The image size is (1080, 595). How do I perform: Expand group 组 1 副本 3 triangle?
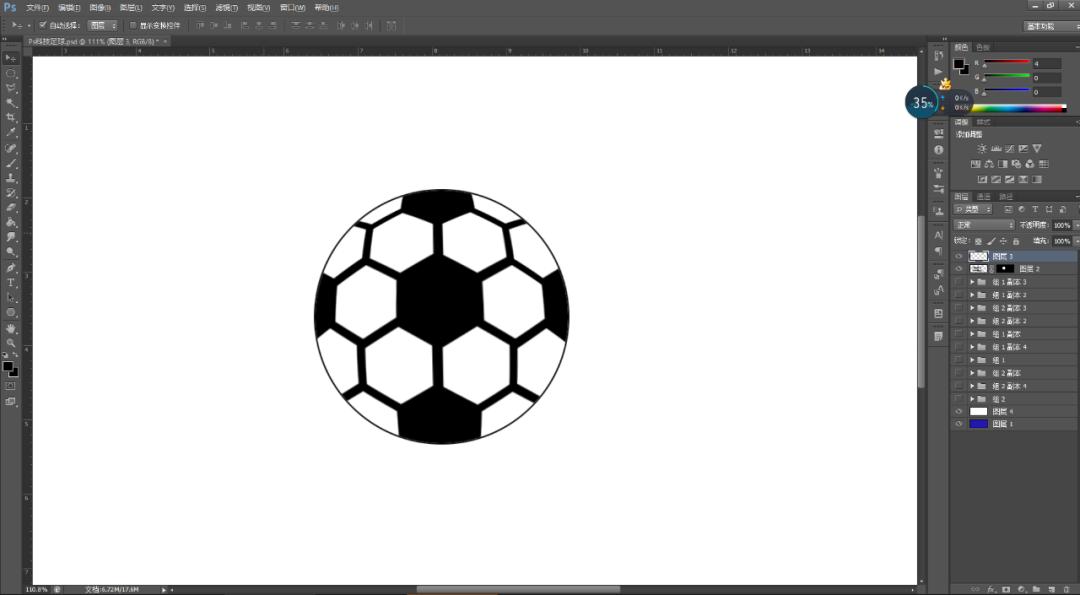coord(972,282)
